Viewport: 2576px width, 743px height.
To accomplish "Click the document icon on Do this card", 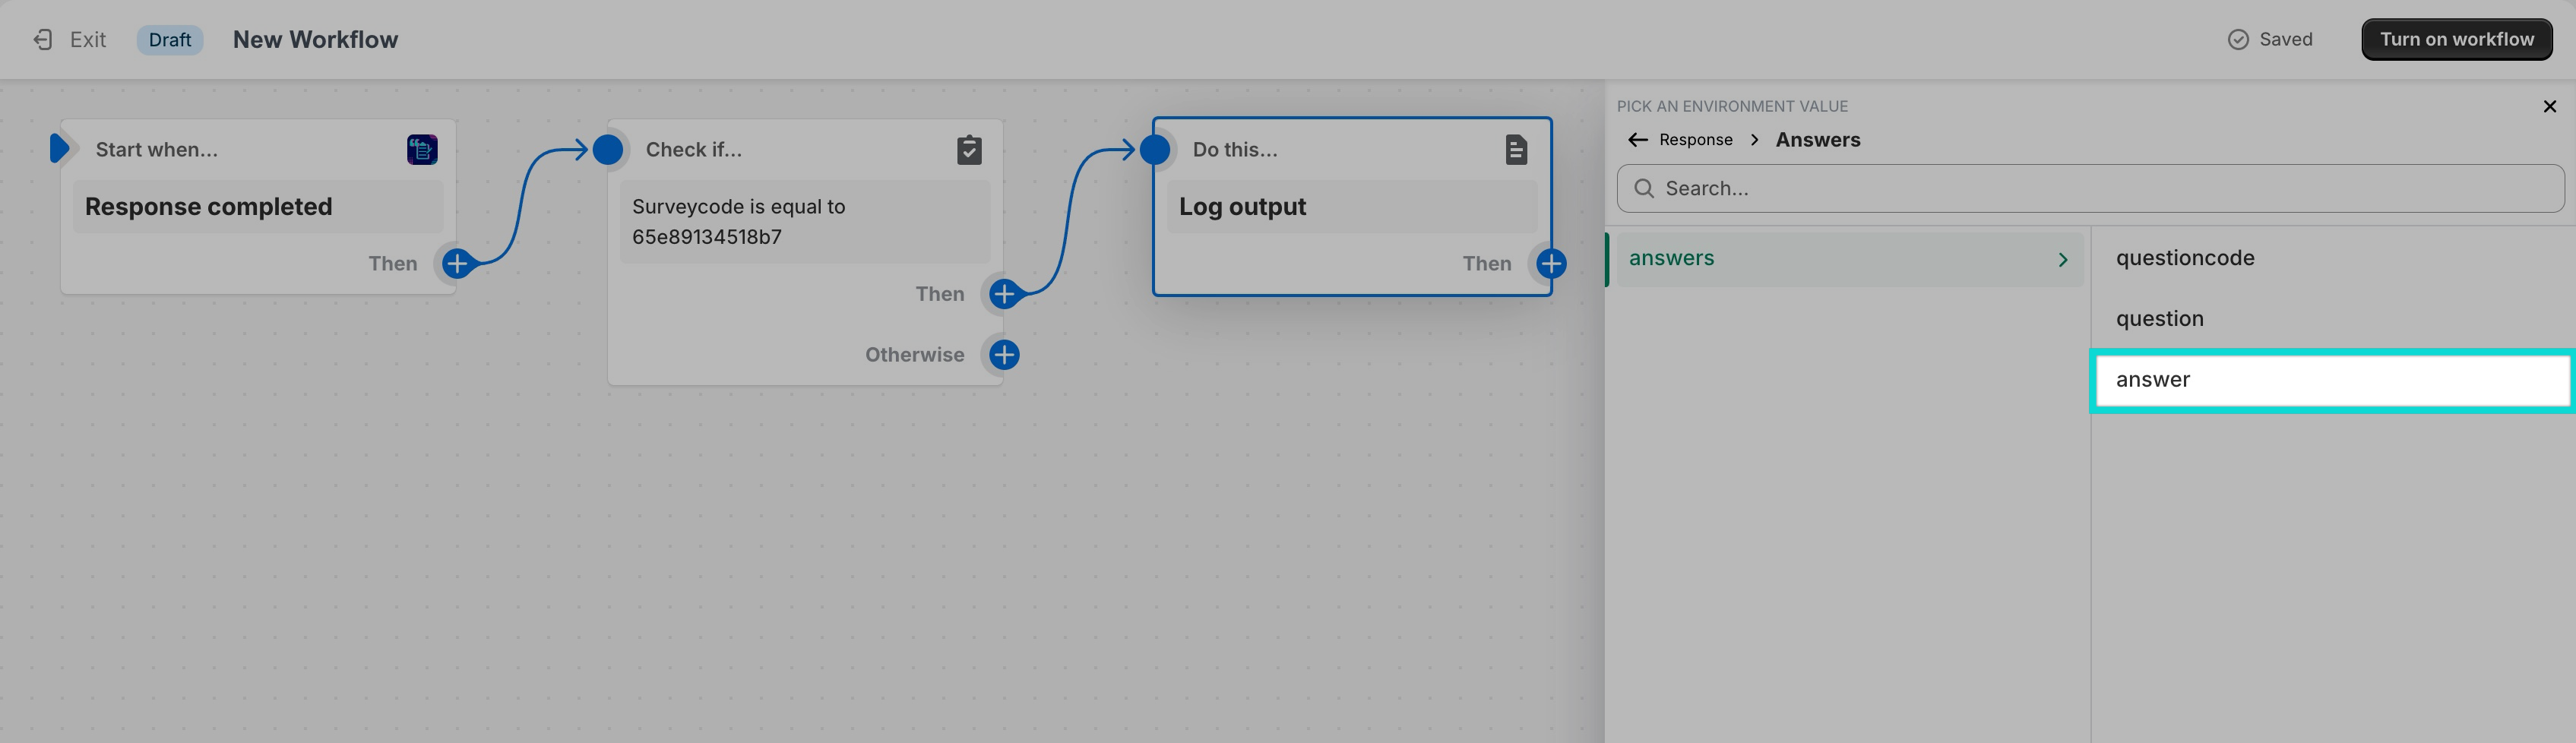I will (x=1516, y=149).
